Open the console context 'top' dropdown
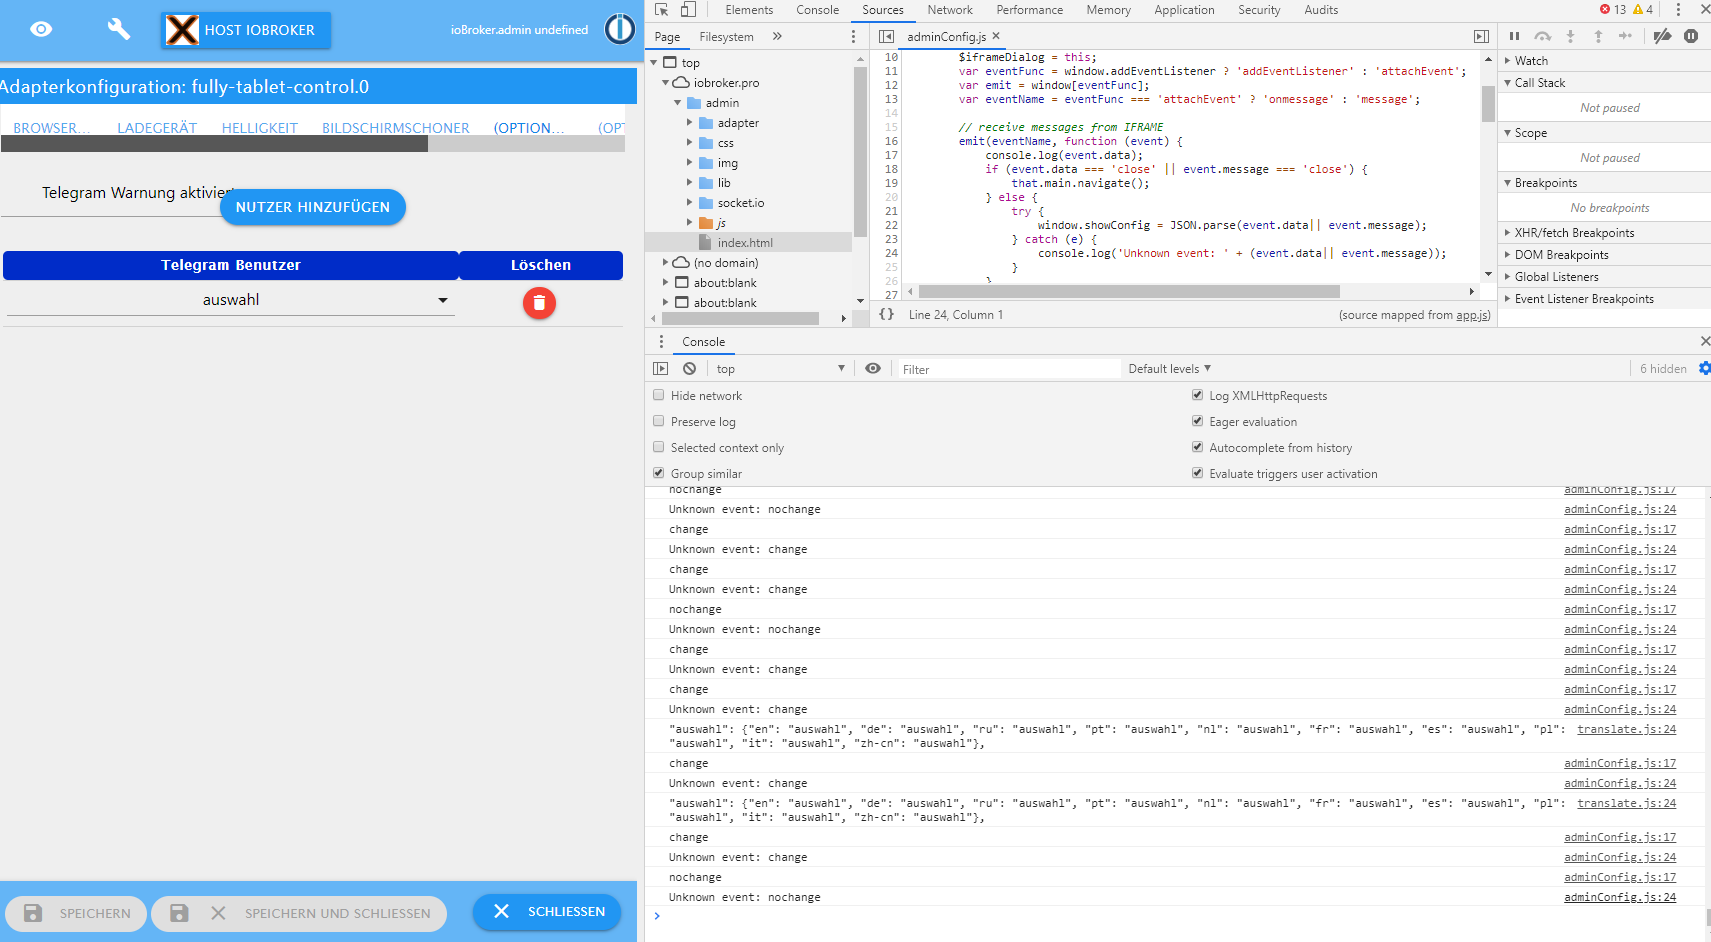Viewport: 1711px width, 942px height. click(x=780, y=369)
